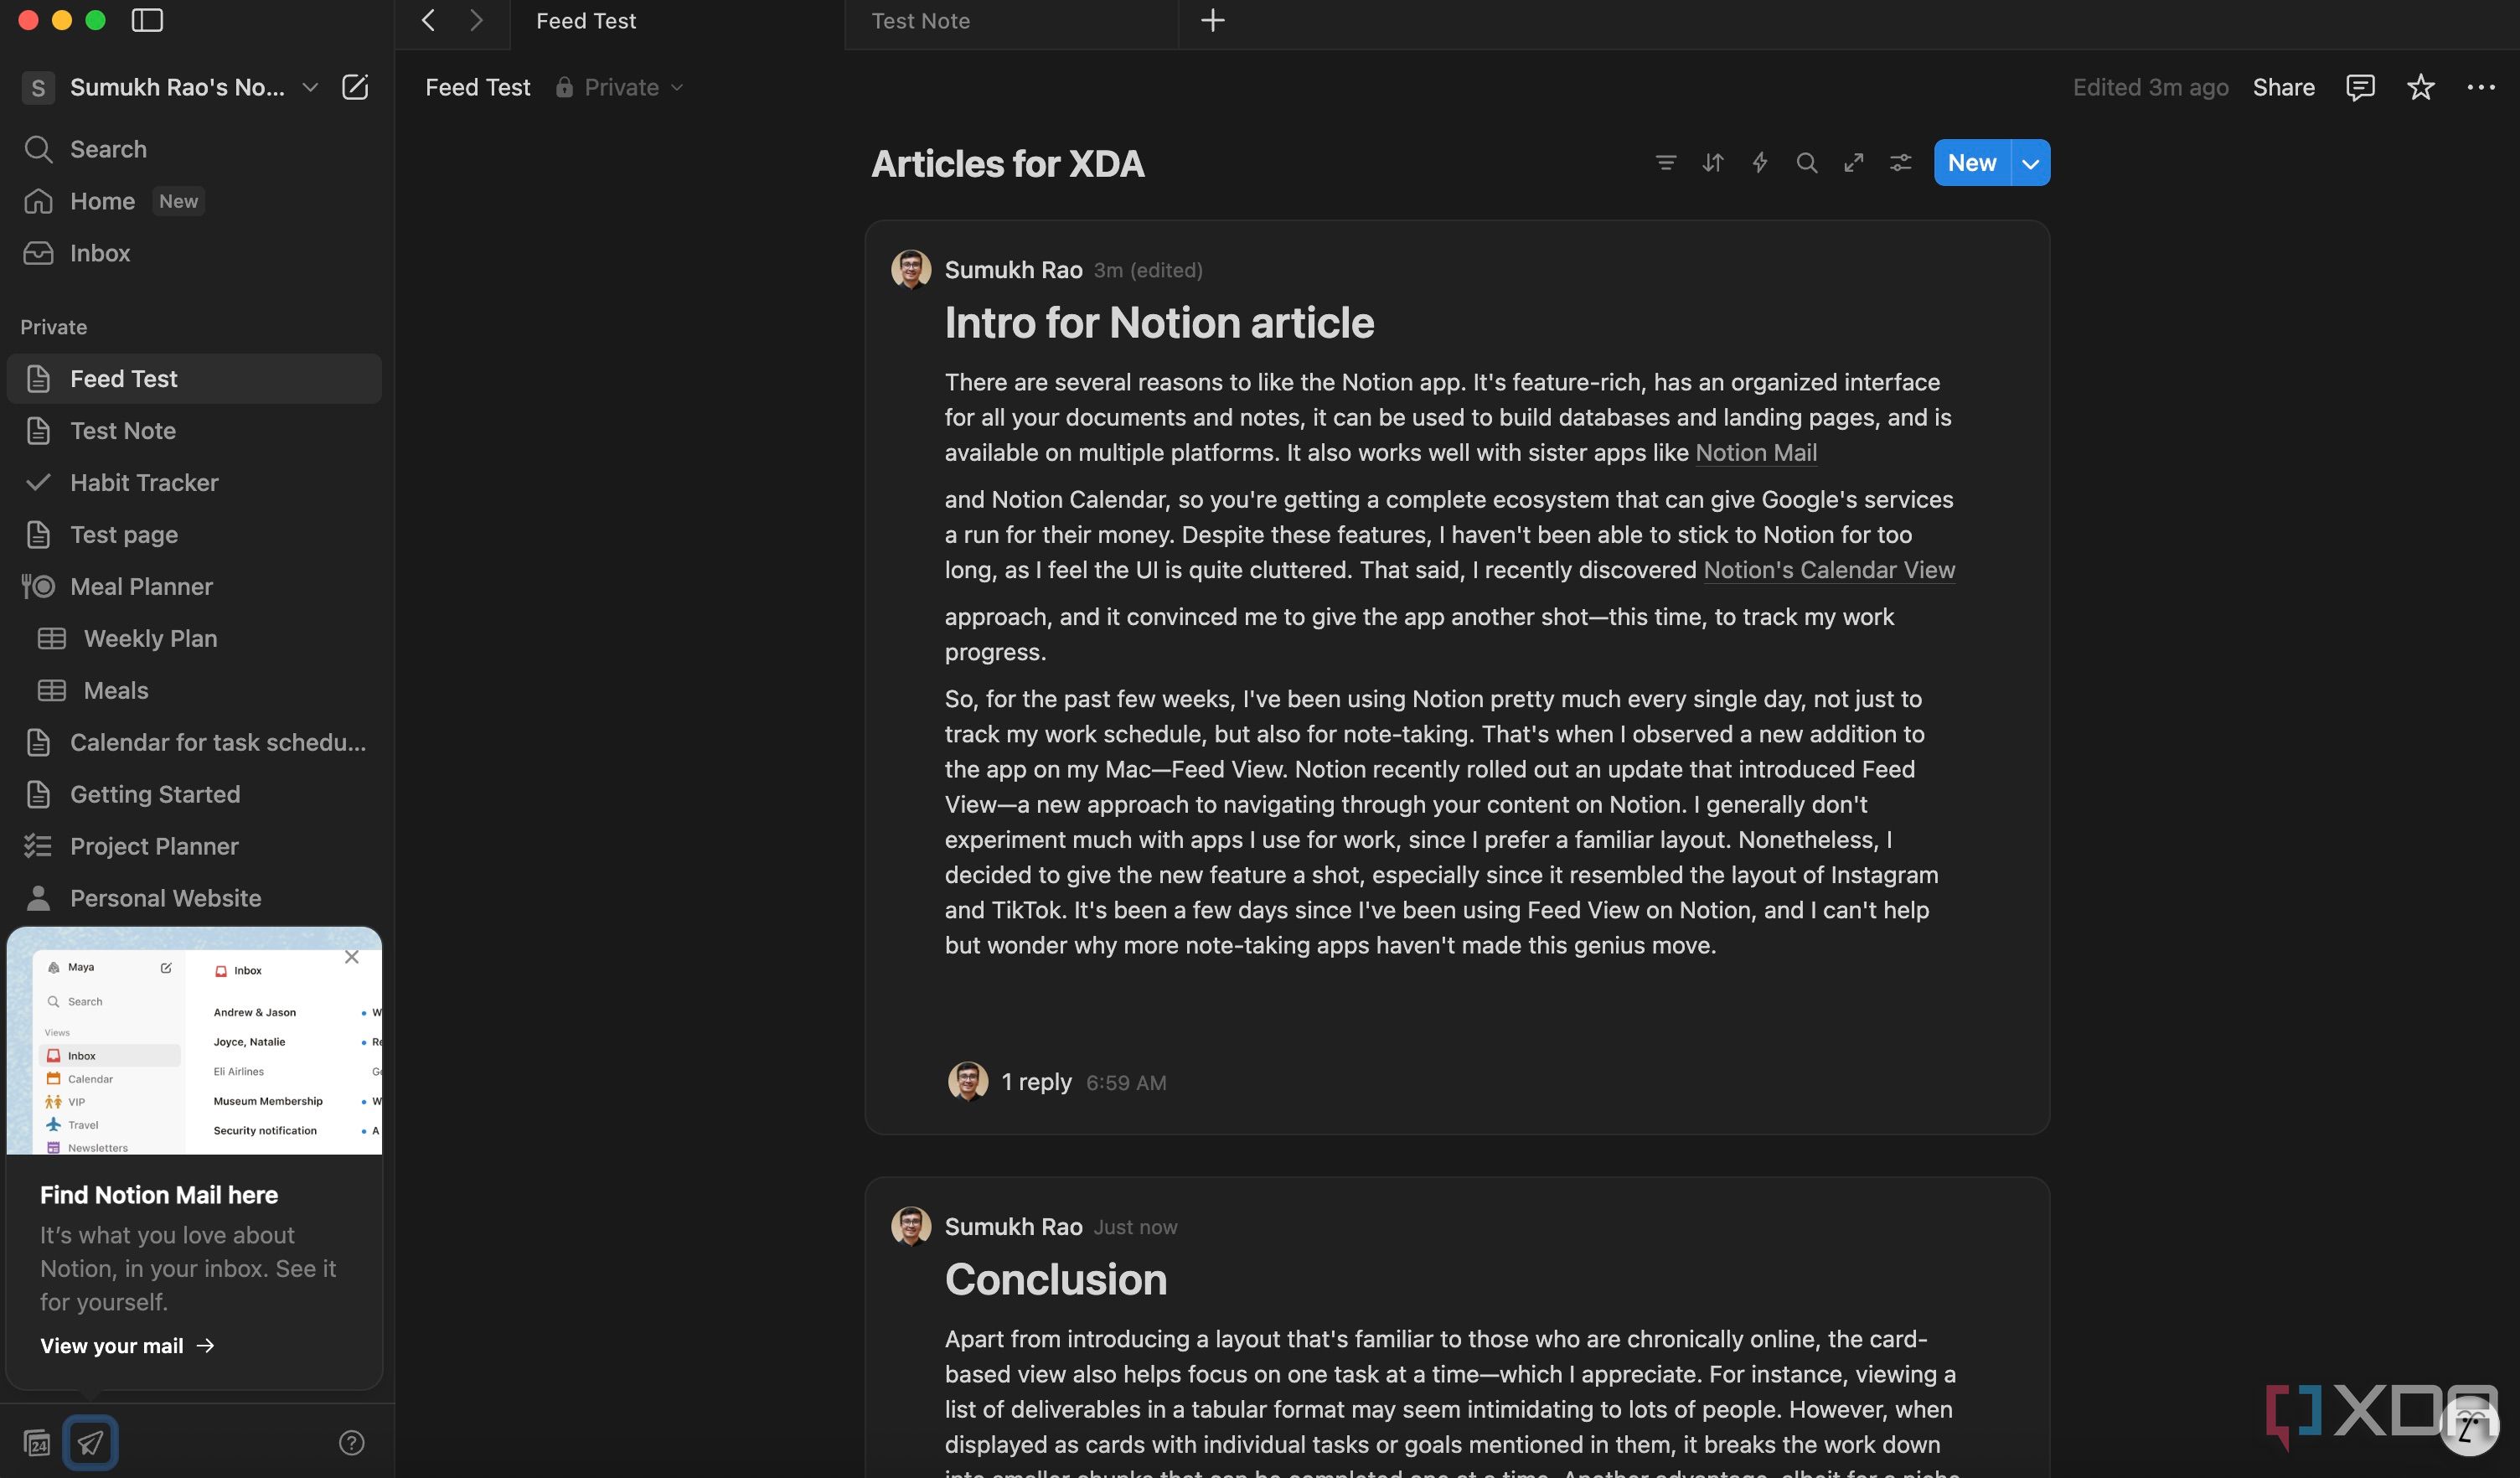Expand the workspace switcher chevron

coord(310,87)
